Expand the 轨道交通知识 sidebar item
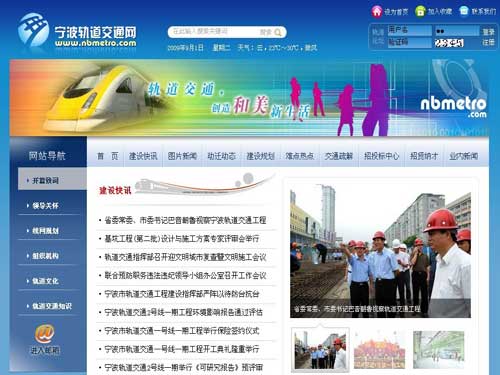Viewport: 500px width, 375px height. pos(48,306)
